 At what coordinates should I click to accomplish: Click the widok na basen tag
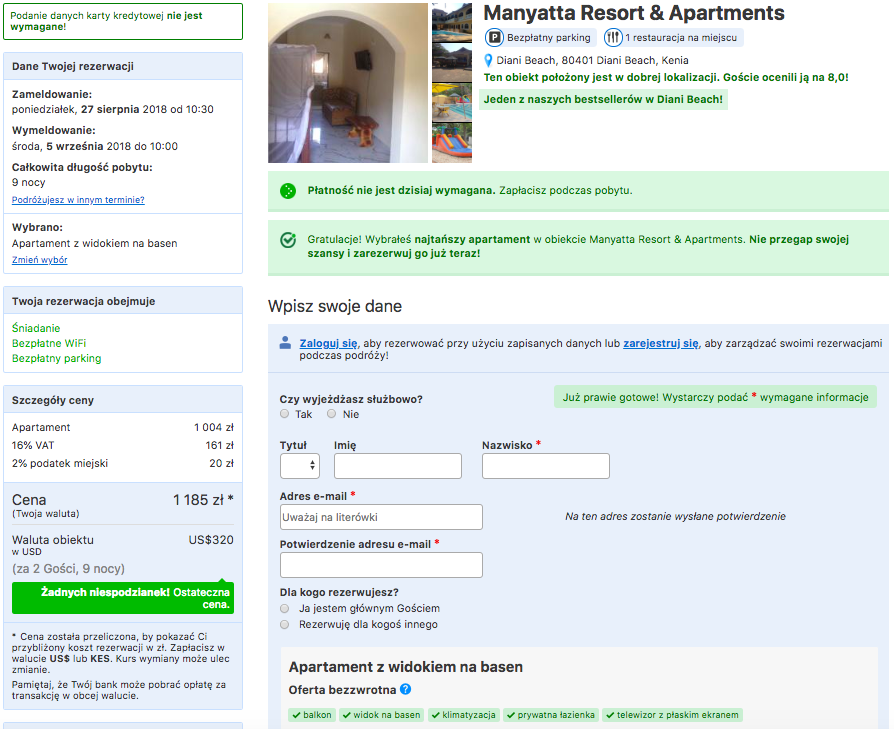pyautogui.click(x=381, y=715)
